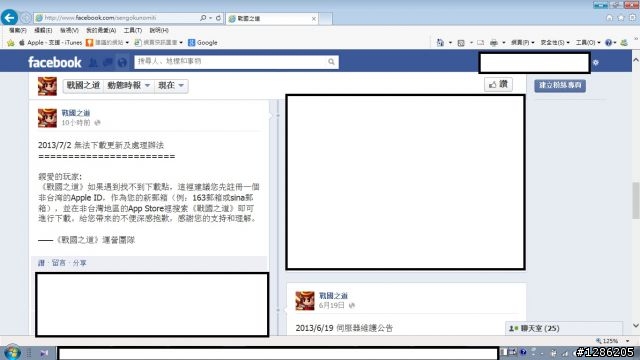Screen dimensions: 640x360
Task: Open the Facebook messages icon
Action: point(108,62)
